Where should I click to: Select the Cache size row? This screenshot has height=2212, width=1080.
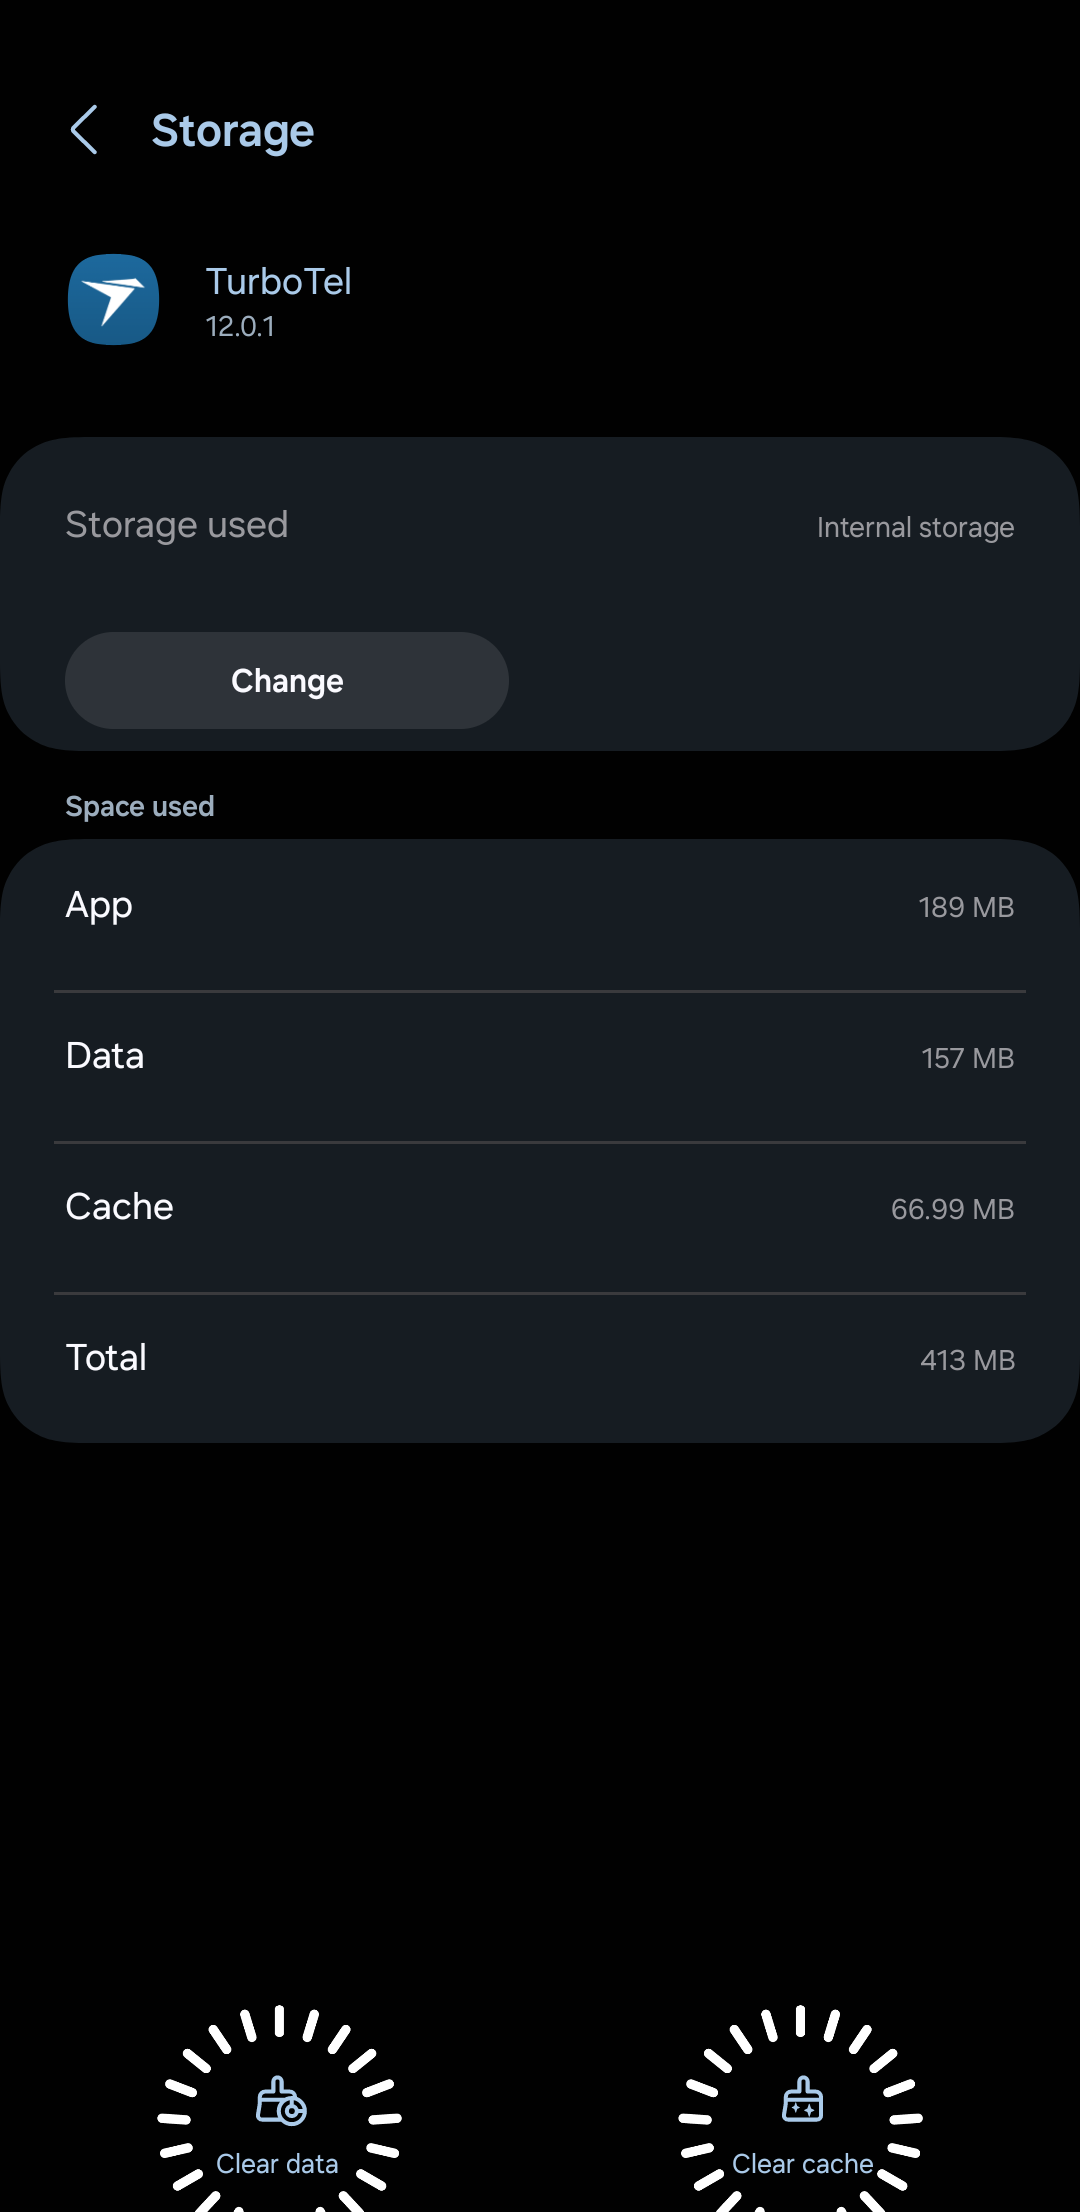coord(540,1208)
